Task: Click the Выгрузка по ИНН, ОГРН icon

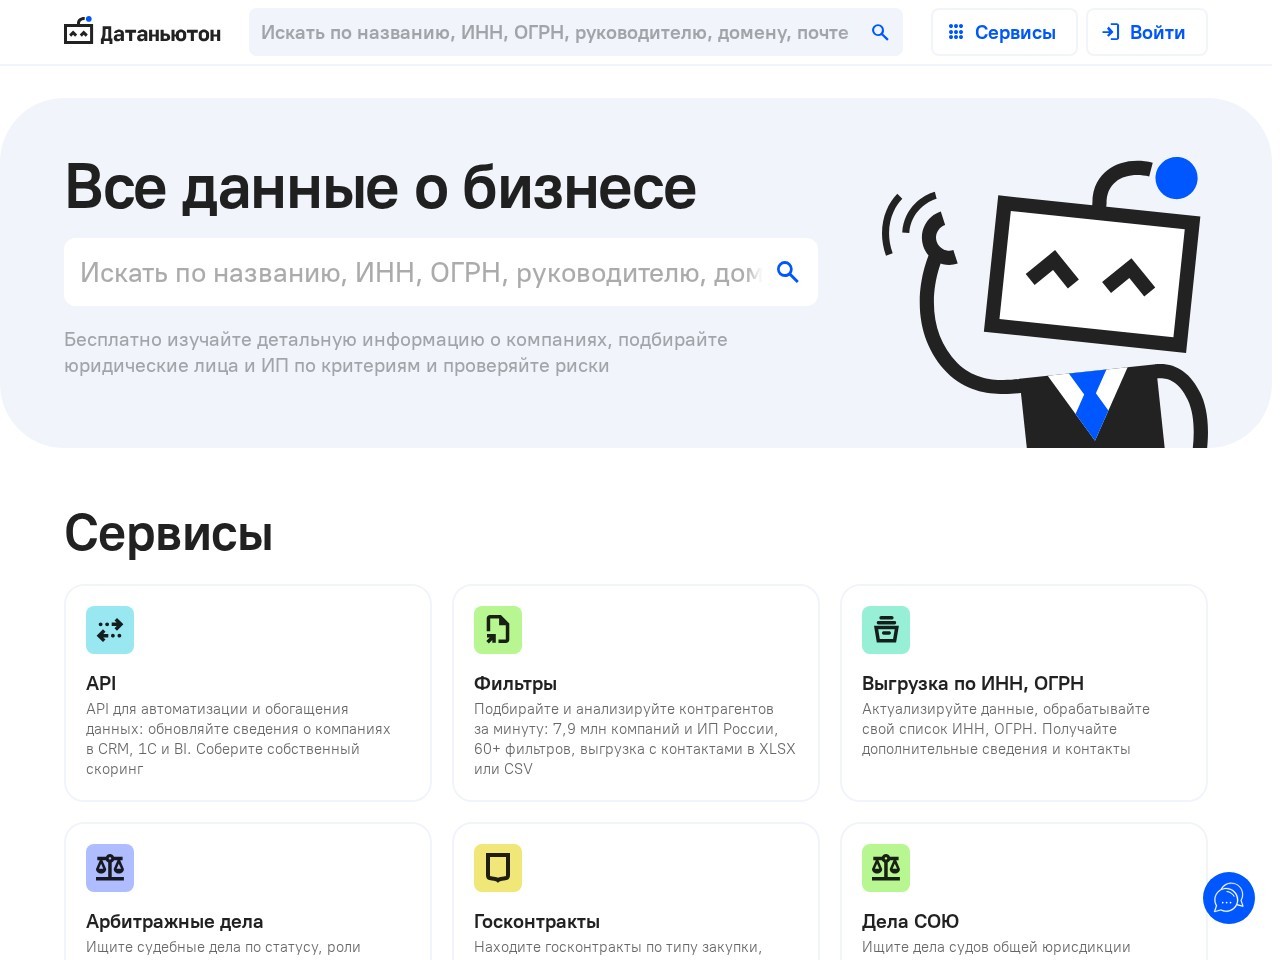Action: (x=886, y=630)
